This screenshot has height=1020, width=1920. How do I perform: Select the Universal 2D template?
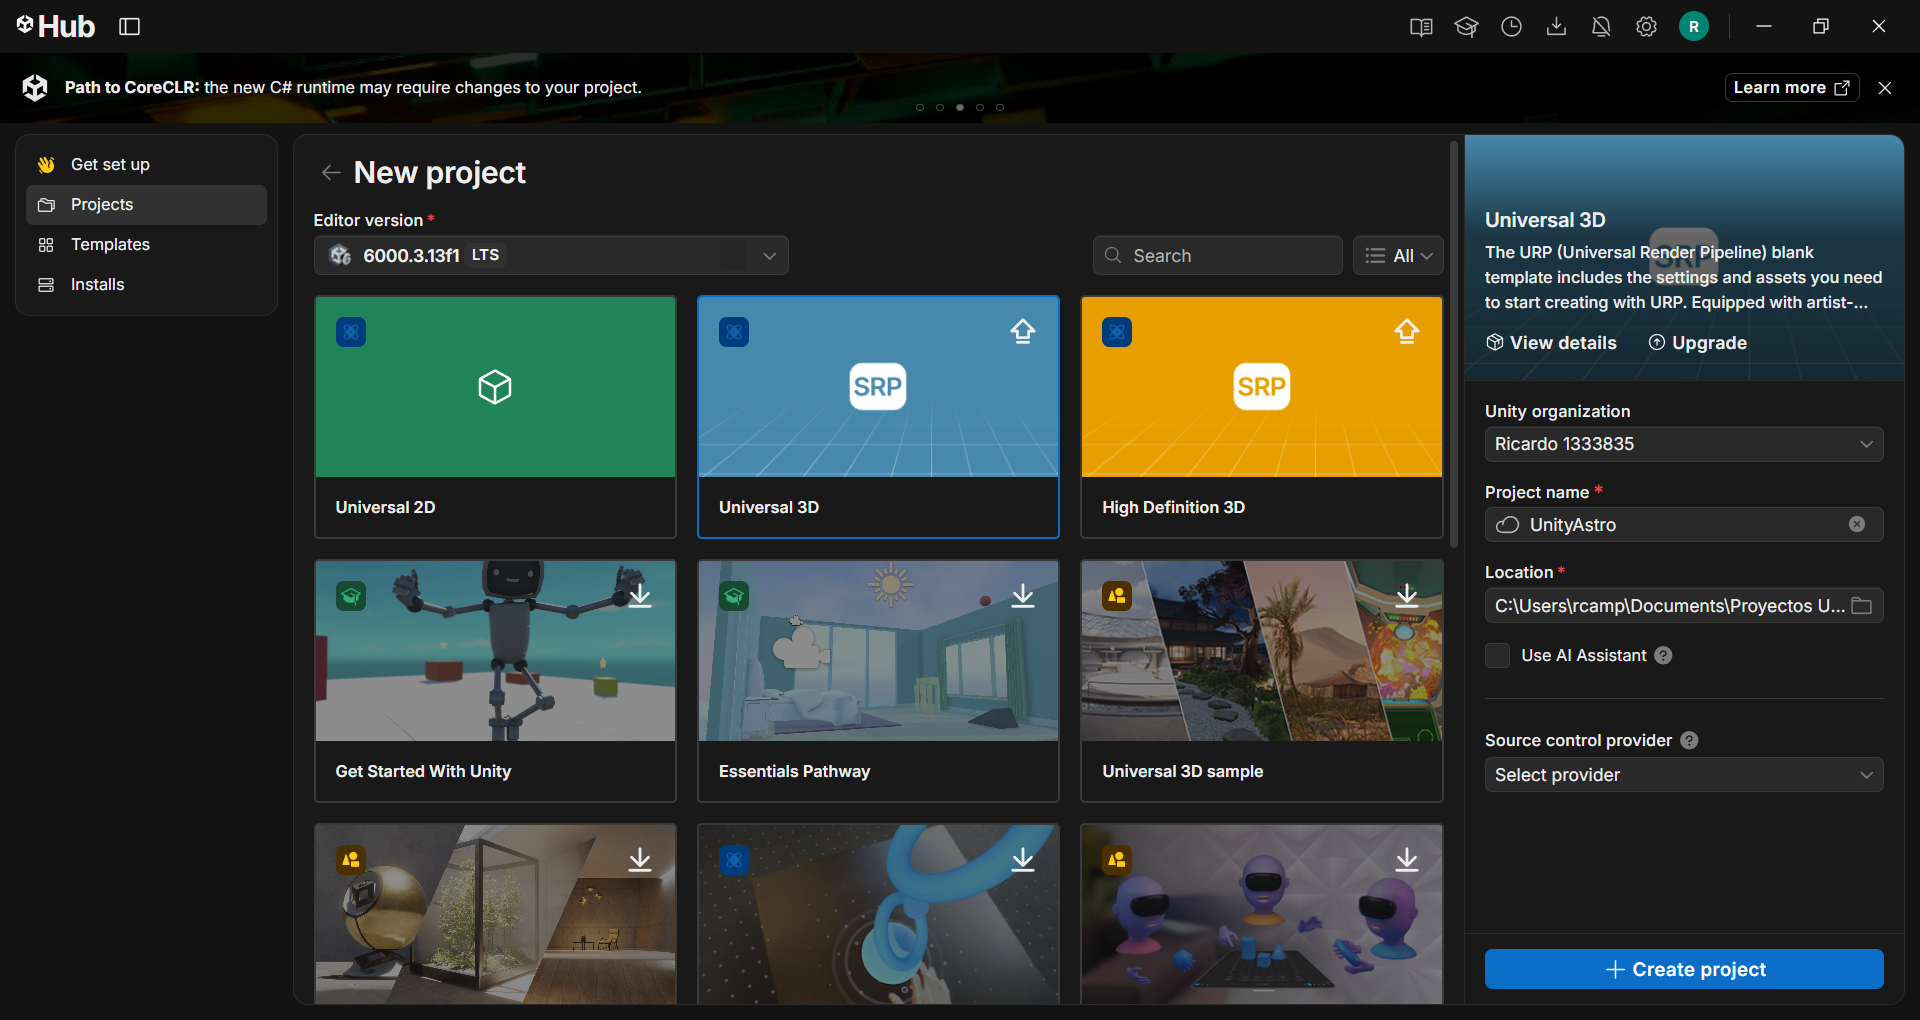point(495,416)
